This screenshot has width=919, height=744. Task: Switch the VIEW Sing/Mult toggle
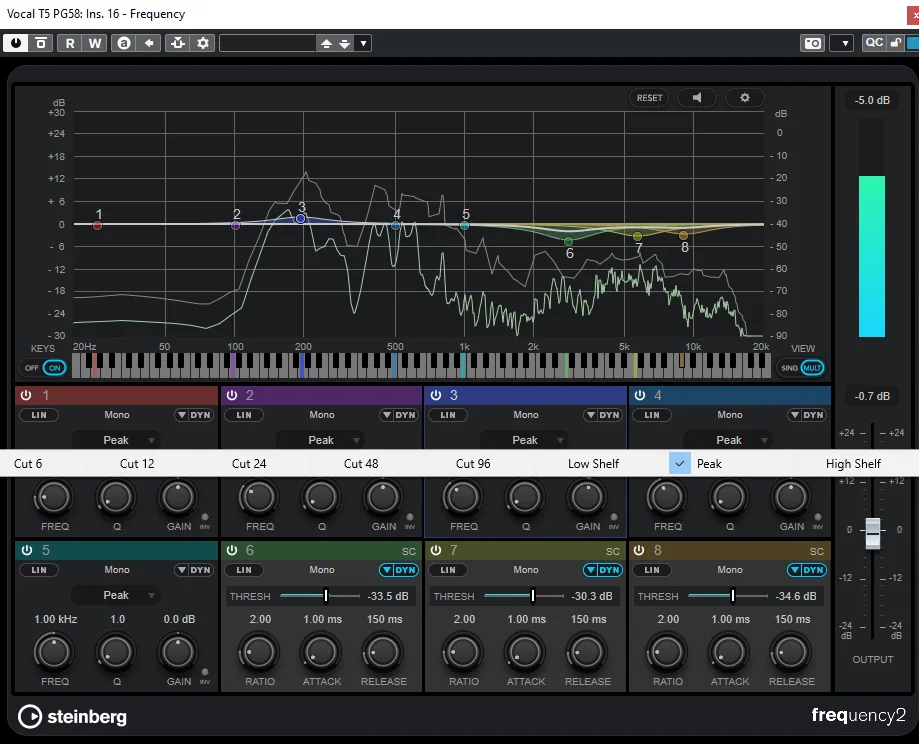pos(801,368)
